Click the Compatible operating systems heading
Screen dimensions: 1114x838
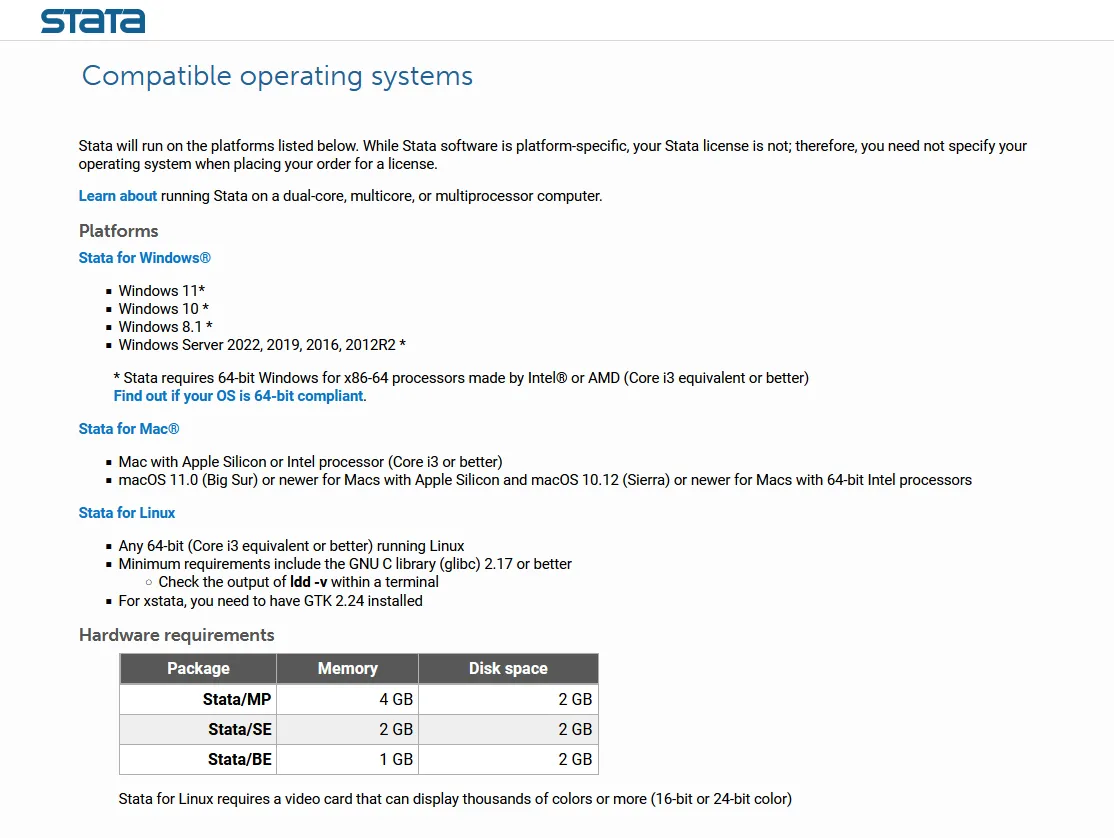click(x=277, y=76)
